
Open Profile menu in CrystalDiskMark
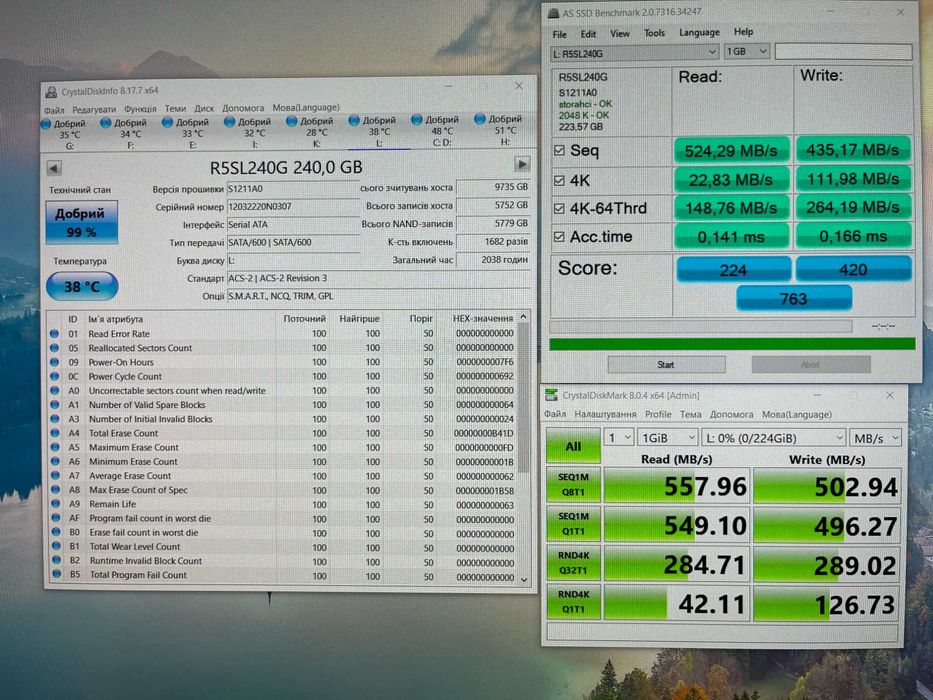pos(658,414)
